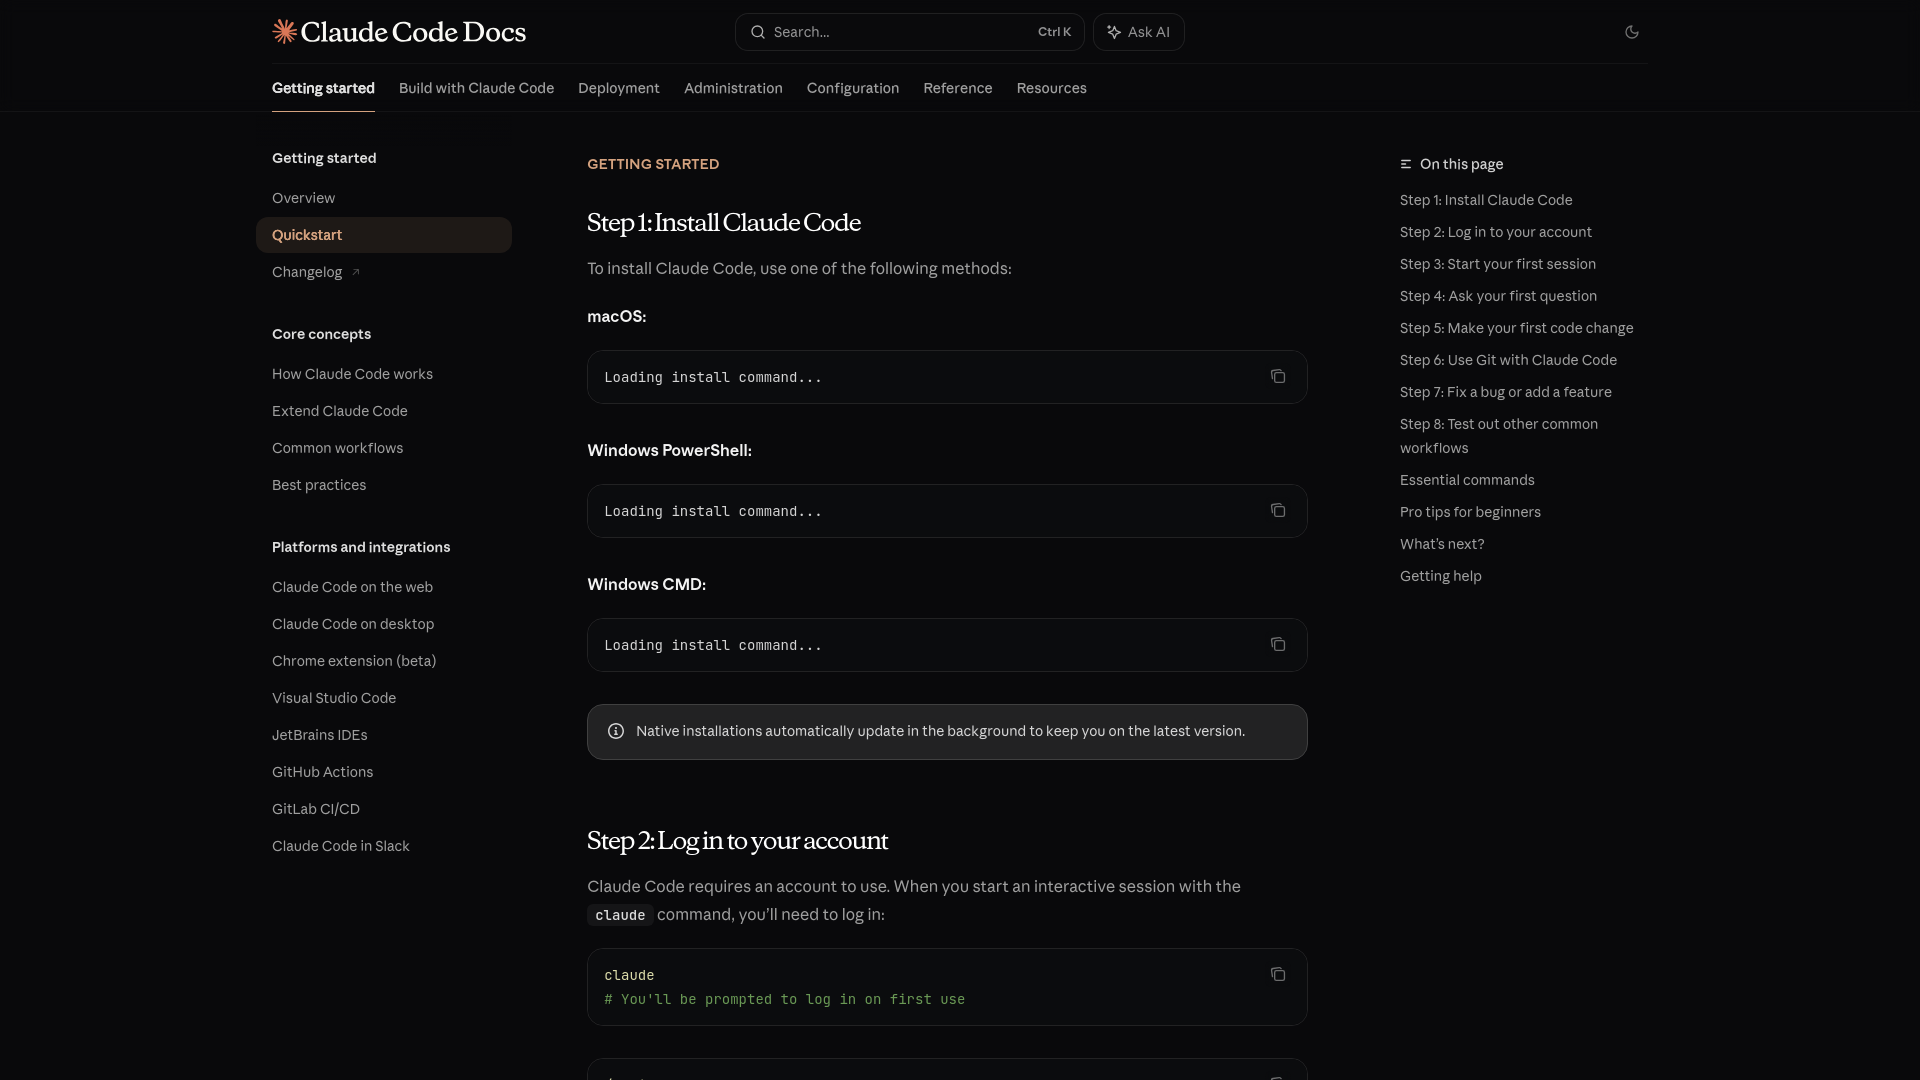Viewport: 1920px width, 1080px height.
Task: Jump to Step 4: Ask your first question
Action: click(1498, 296)
